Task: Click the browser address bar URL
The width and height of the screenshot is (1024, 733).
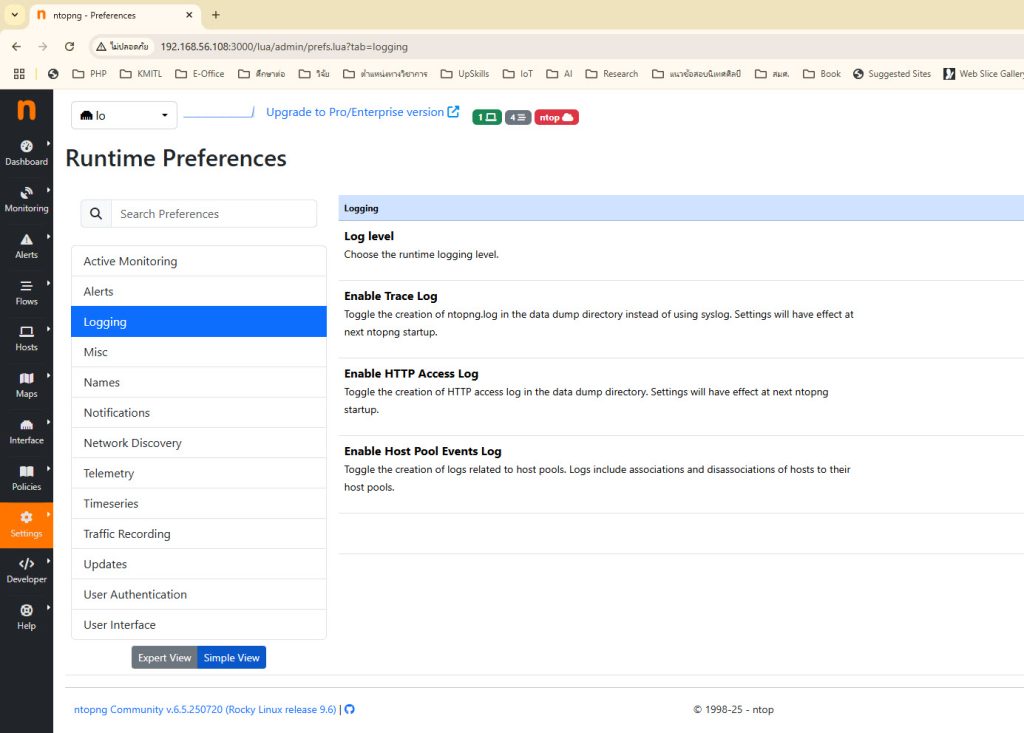Action: coord(284,47)
